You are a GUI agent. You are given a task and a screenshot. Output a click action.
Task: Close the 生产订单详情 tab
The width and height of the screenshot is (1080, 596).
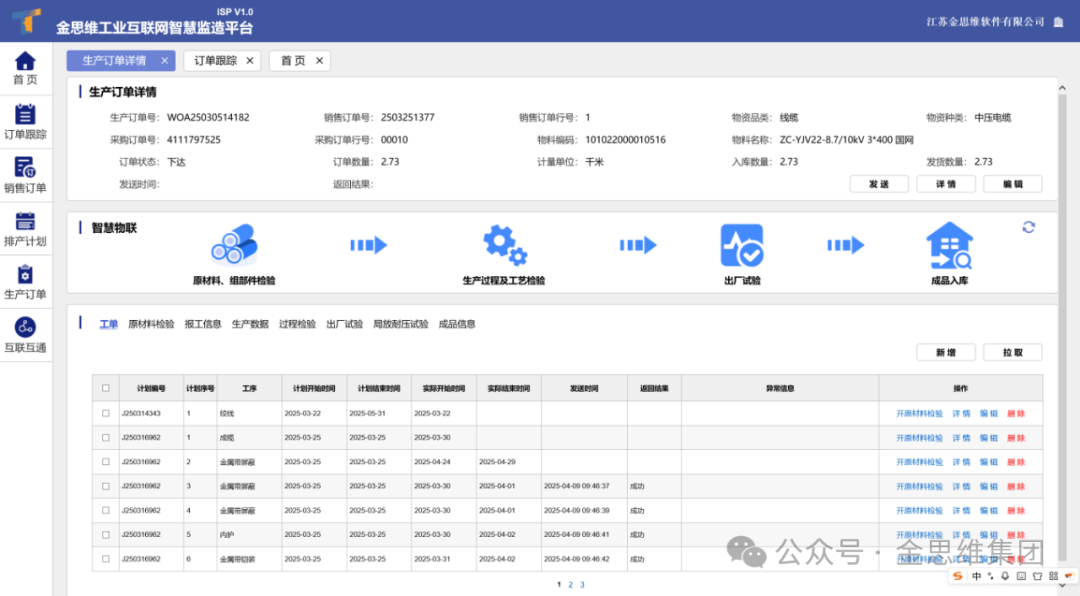click(165, 61)
